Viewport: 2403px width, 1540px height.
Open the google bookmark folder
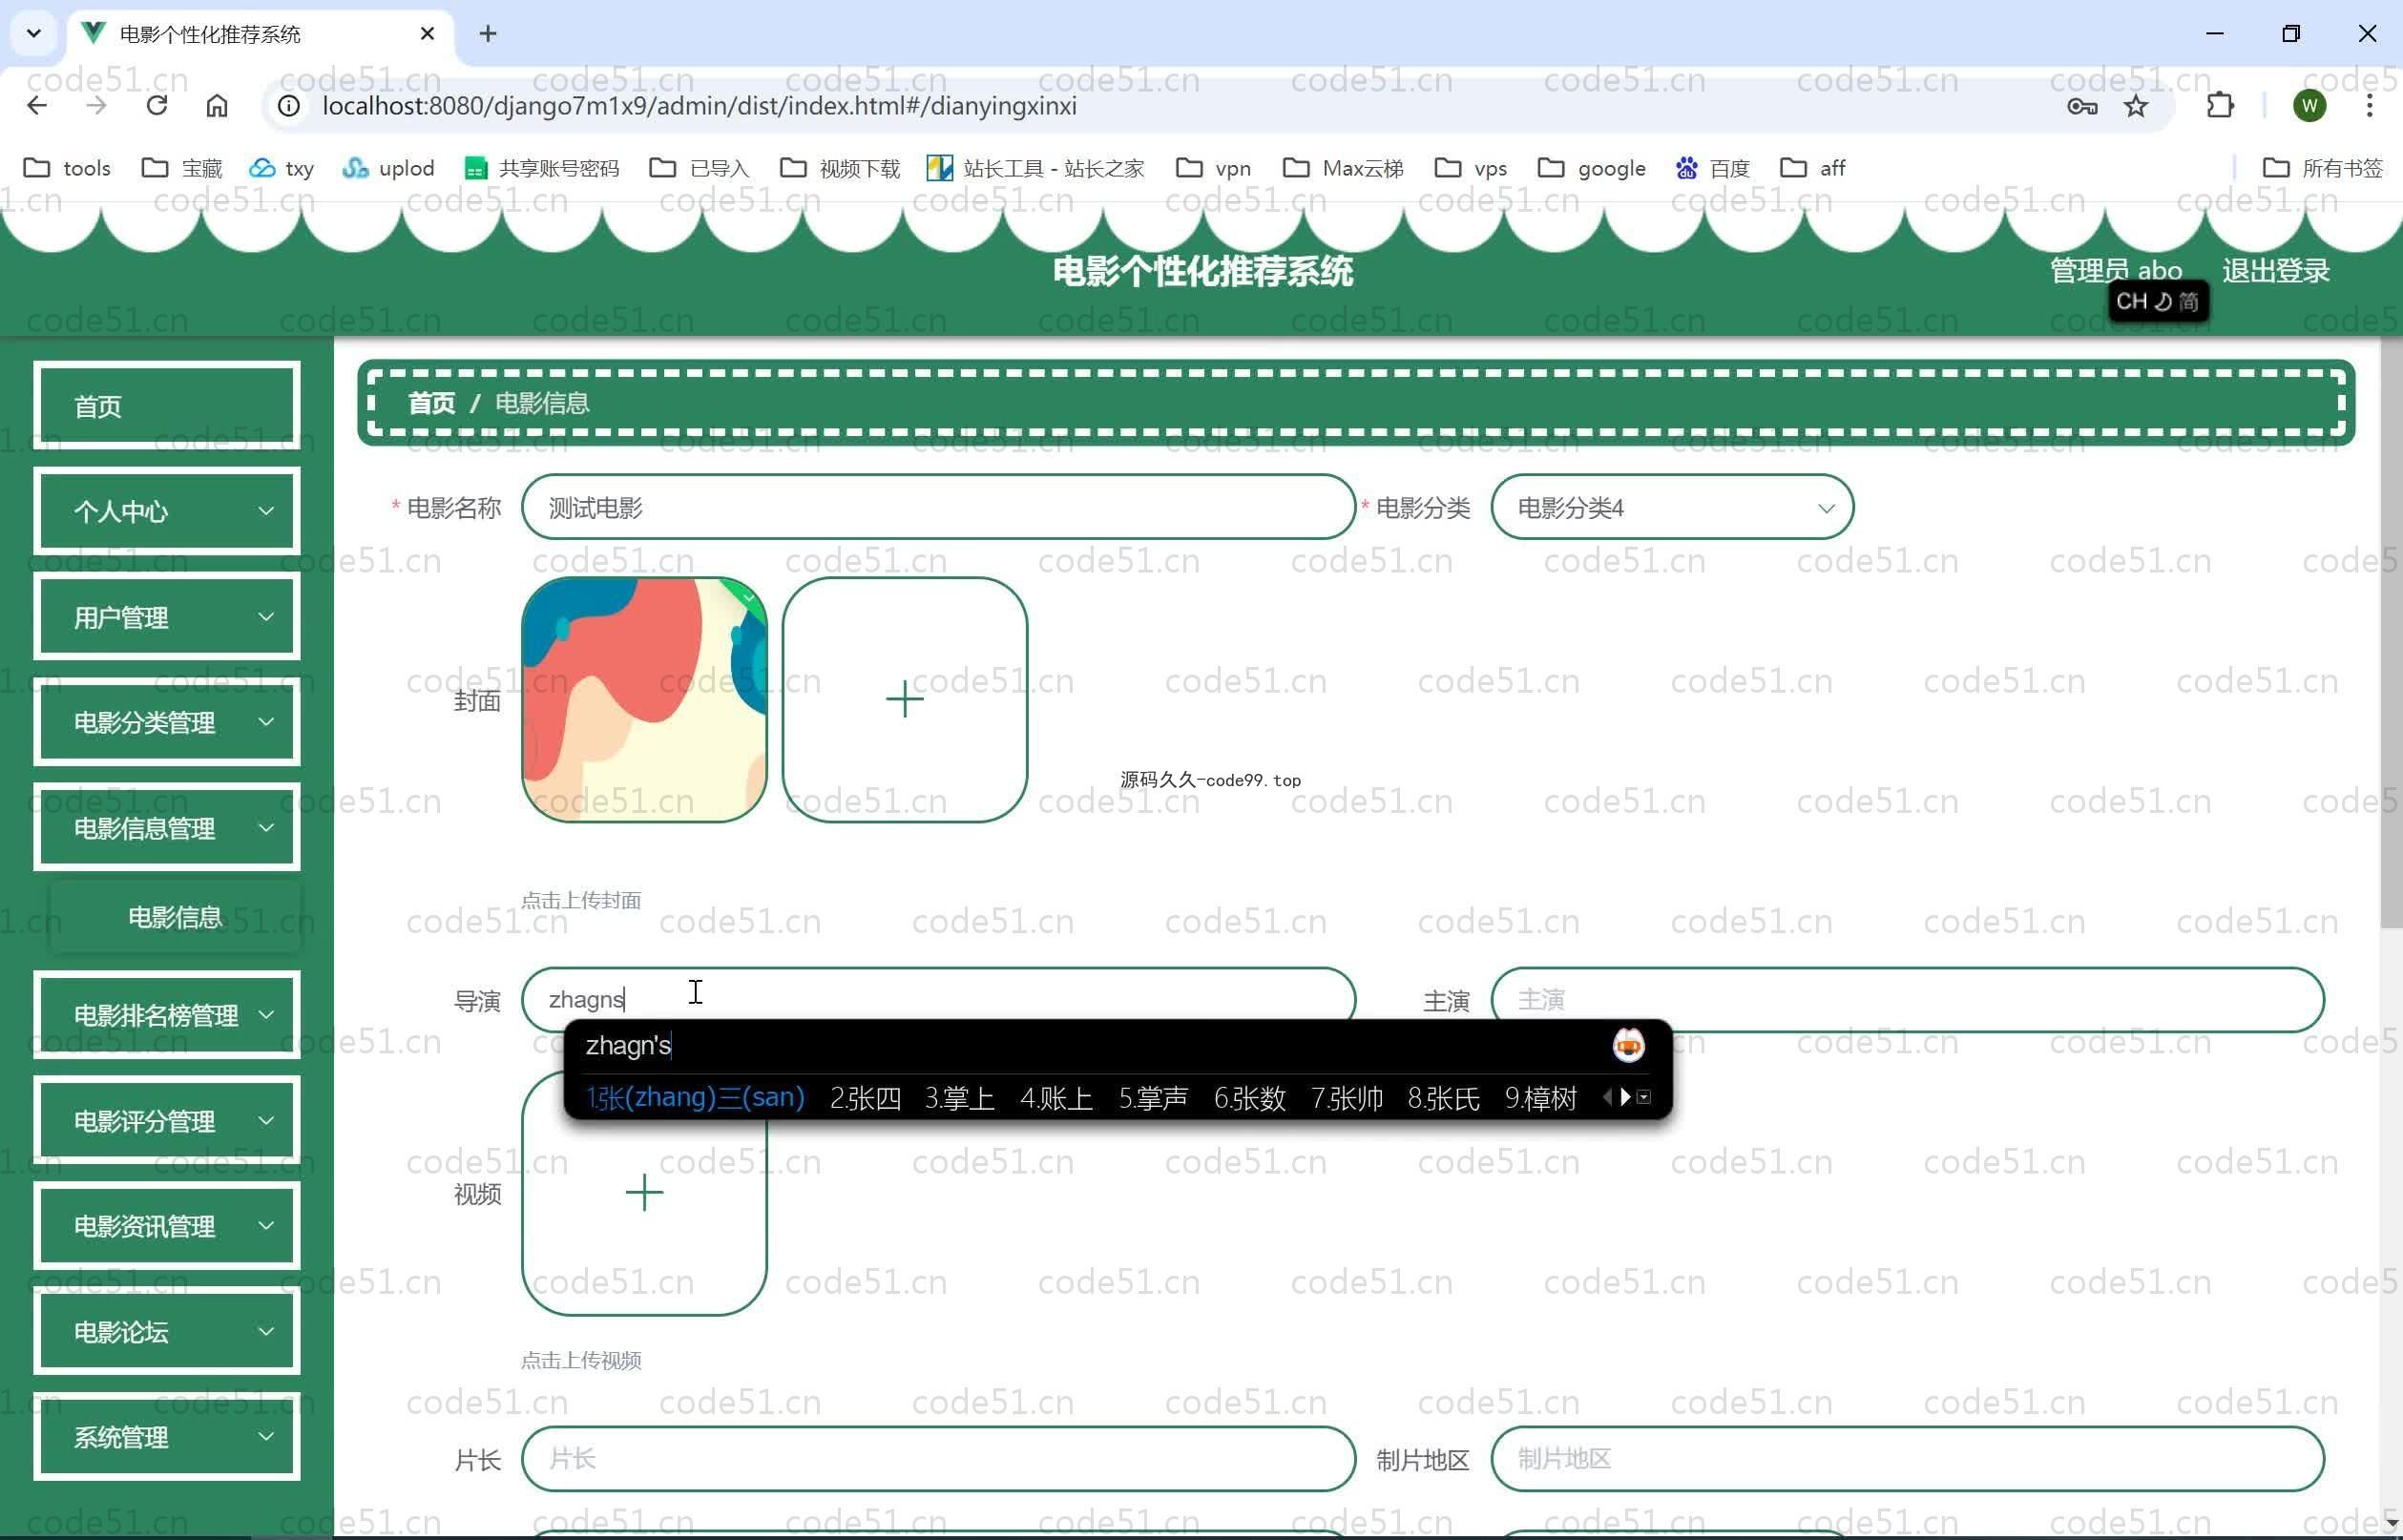point(1591,168)
